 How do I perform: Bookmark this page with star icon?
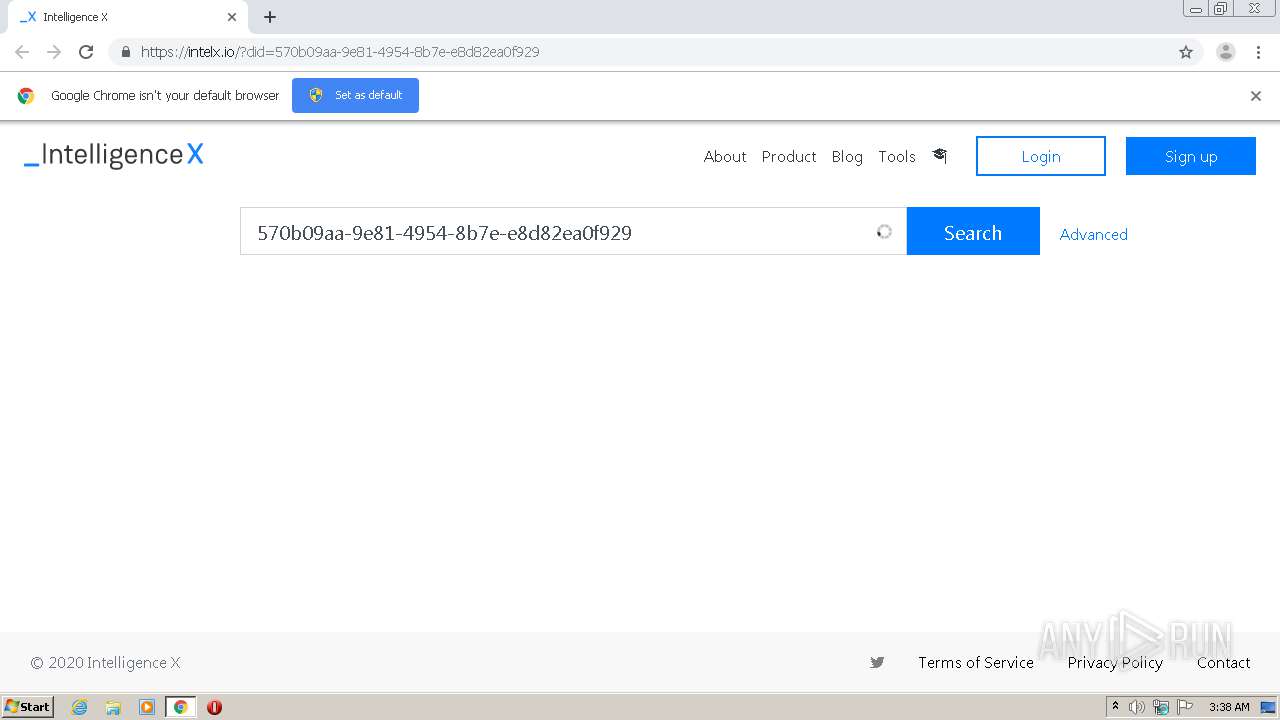[x=1186, y=52]
